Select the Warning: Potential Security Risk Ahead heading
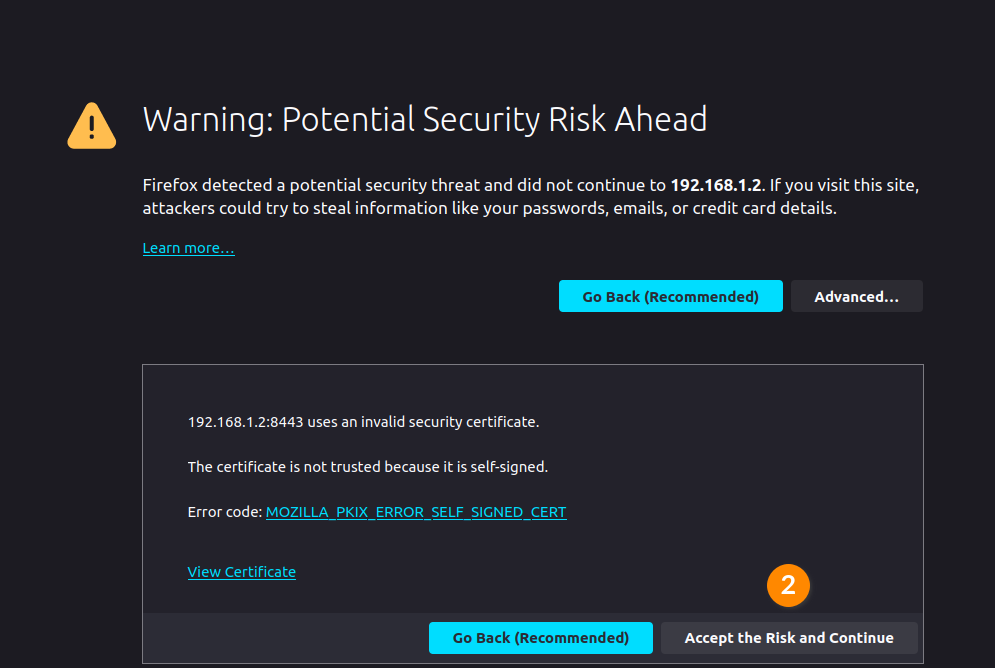Image resolution: width=995 pixels, height=668 pixels. (x=425, y=119)
